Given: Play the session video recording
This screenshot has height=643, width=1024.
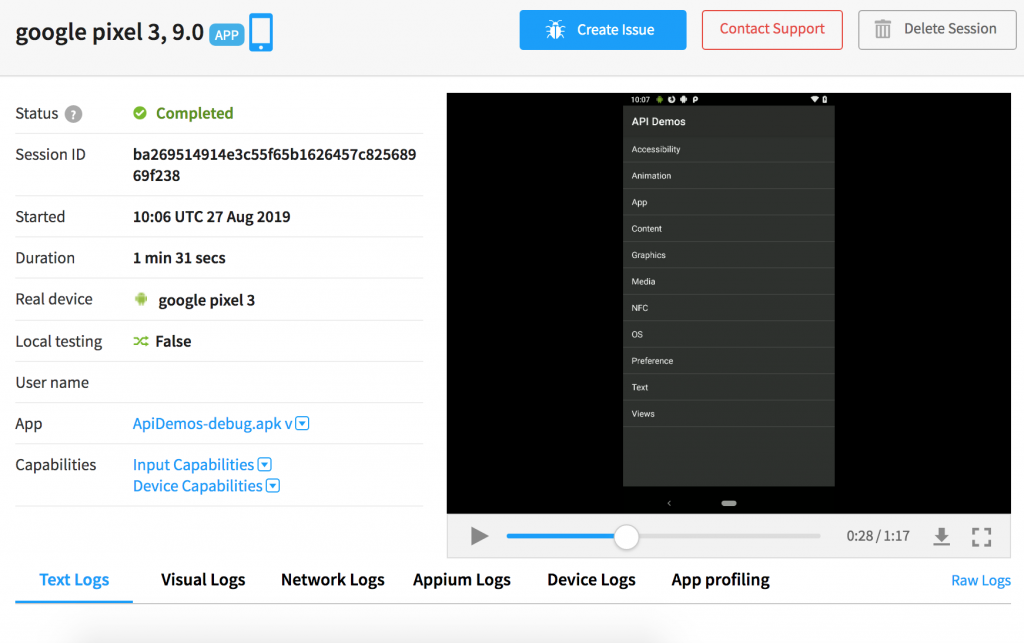Looking at the screenshot, I should point(479,536).
